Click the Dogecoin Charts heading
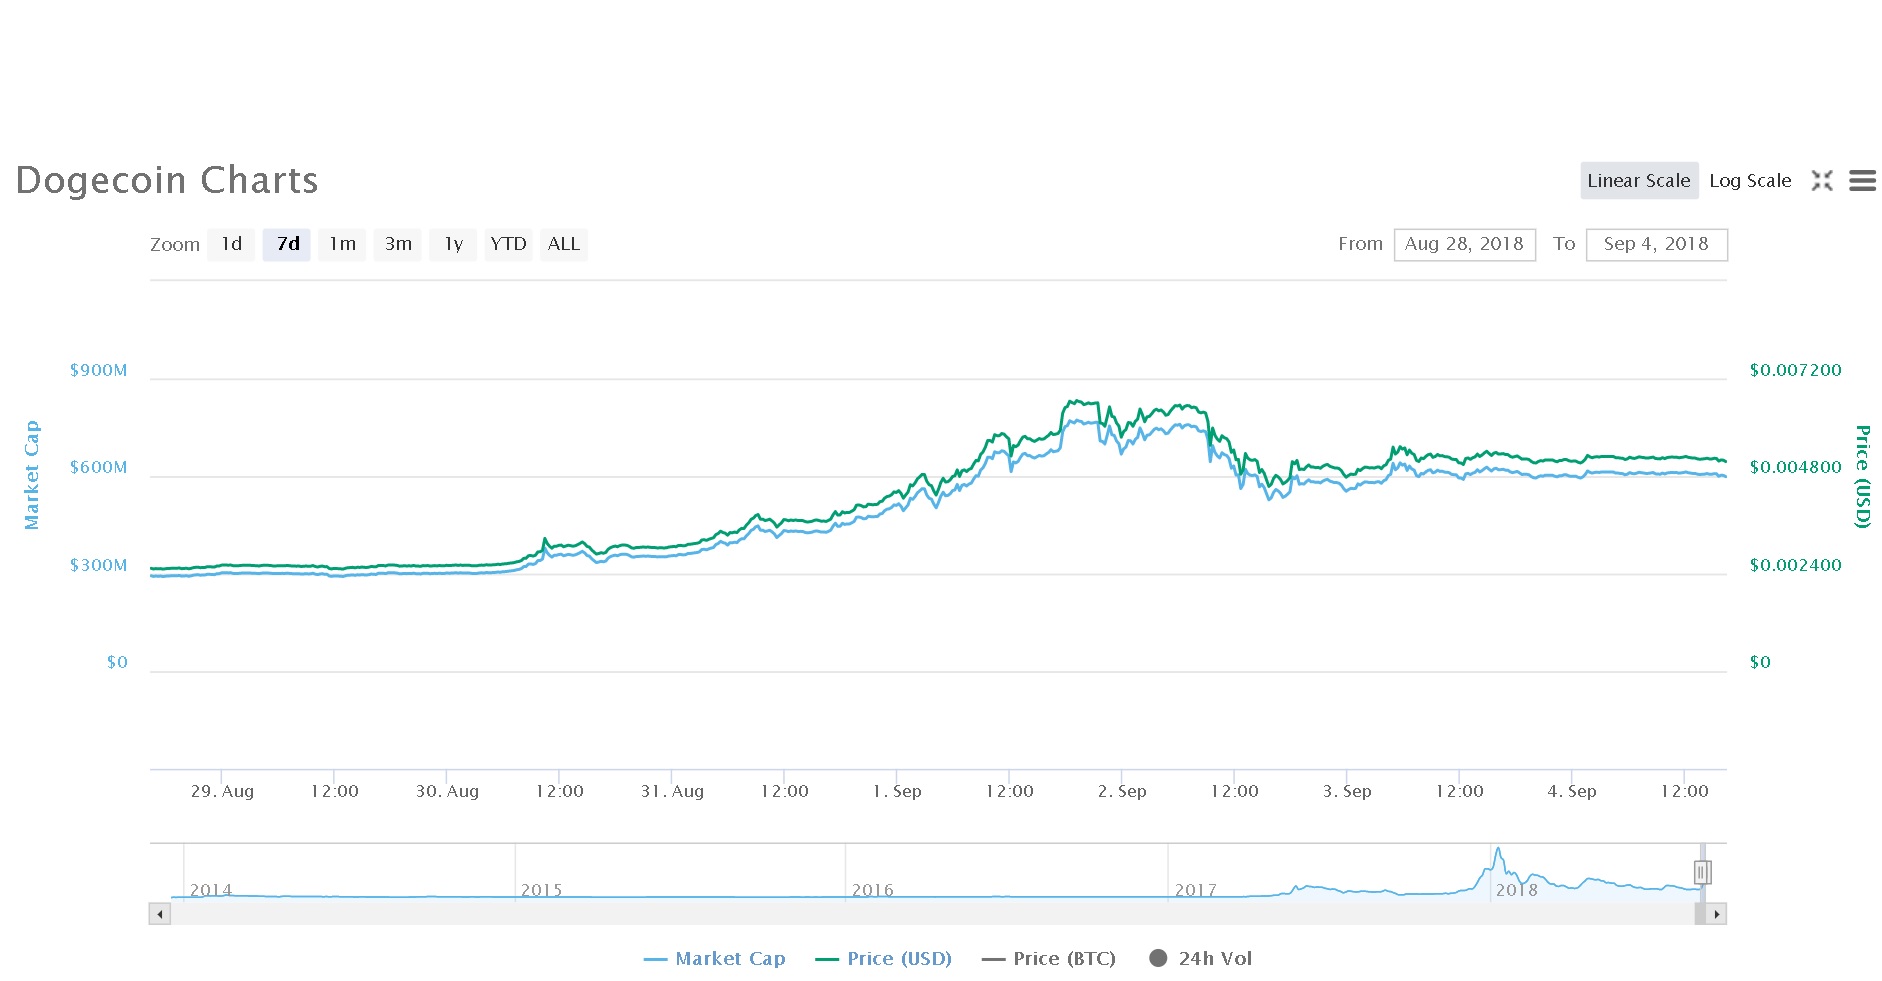This screenshot has width=1882, height=981. pos(167,180)
